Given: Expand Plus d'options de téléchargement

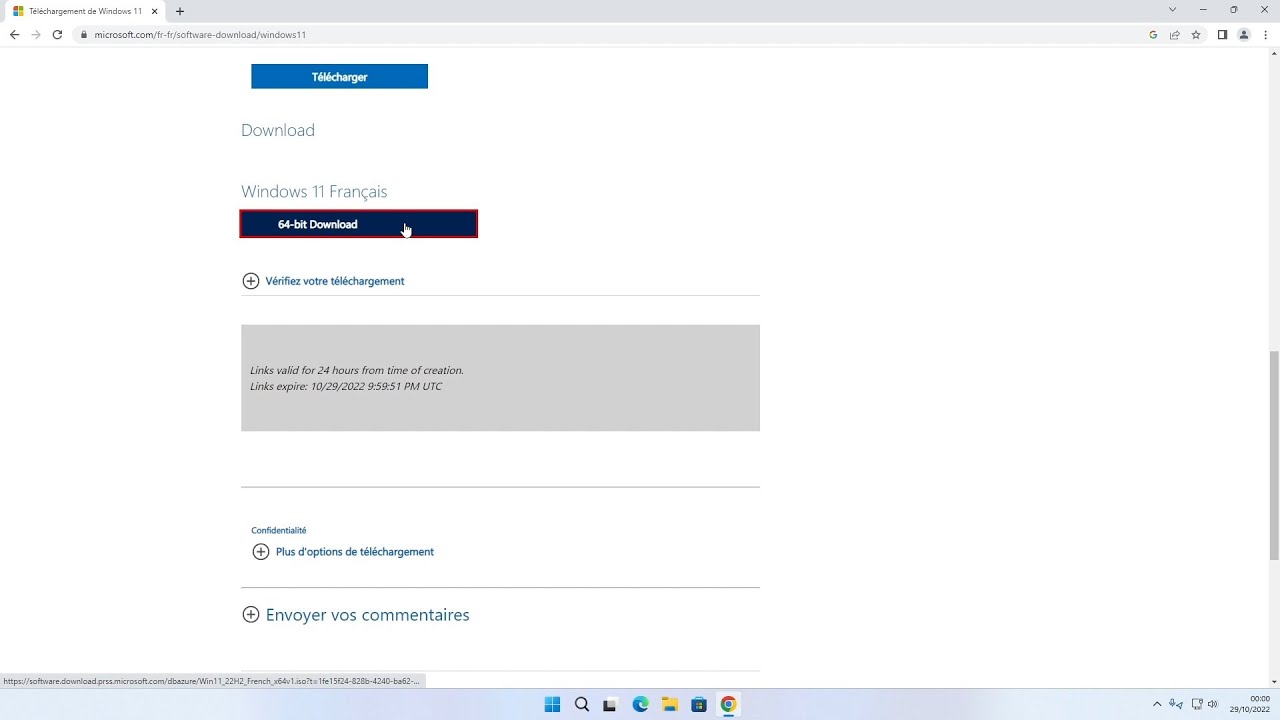Looking at the screenshot, I should [x=343, y=552].
